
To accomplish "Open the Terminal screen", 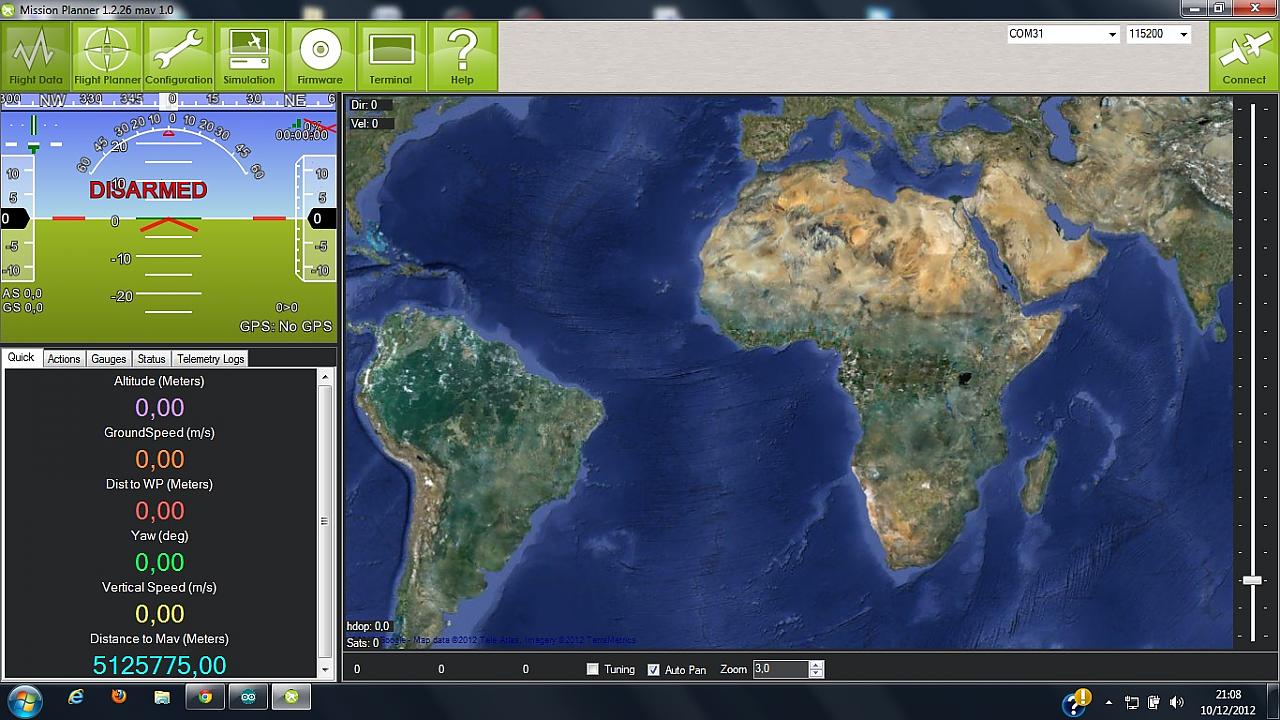I will coord(391,56).
